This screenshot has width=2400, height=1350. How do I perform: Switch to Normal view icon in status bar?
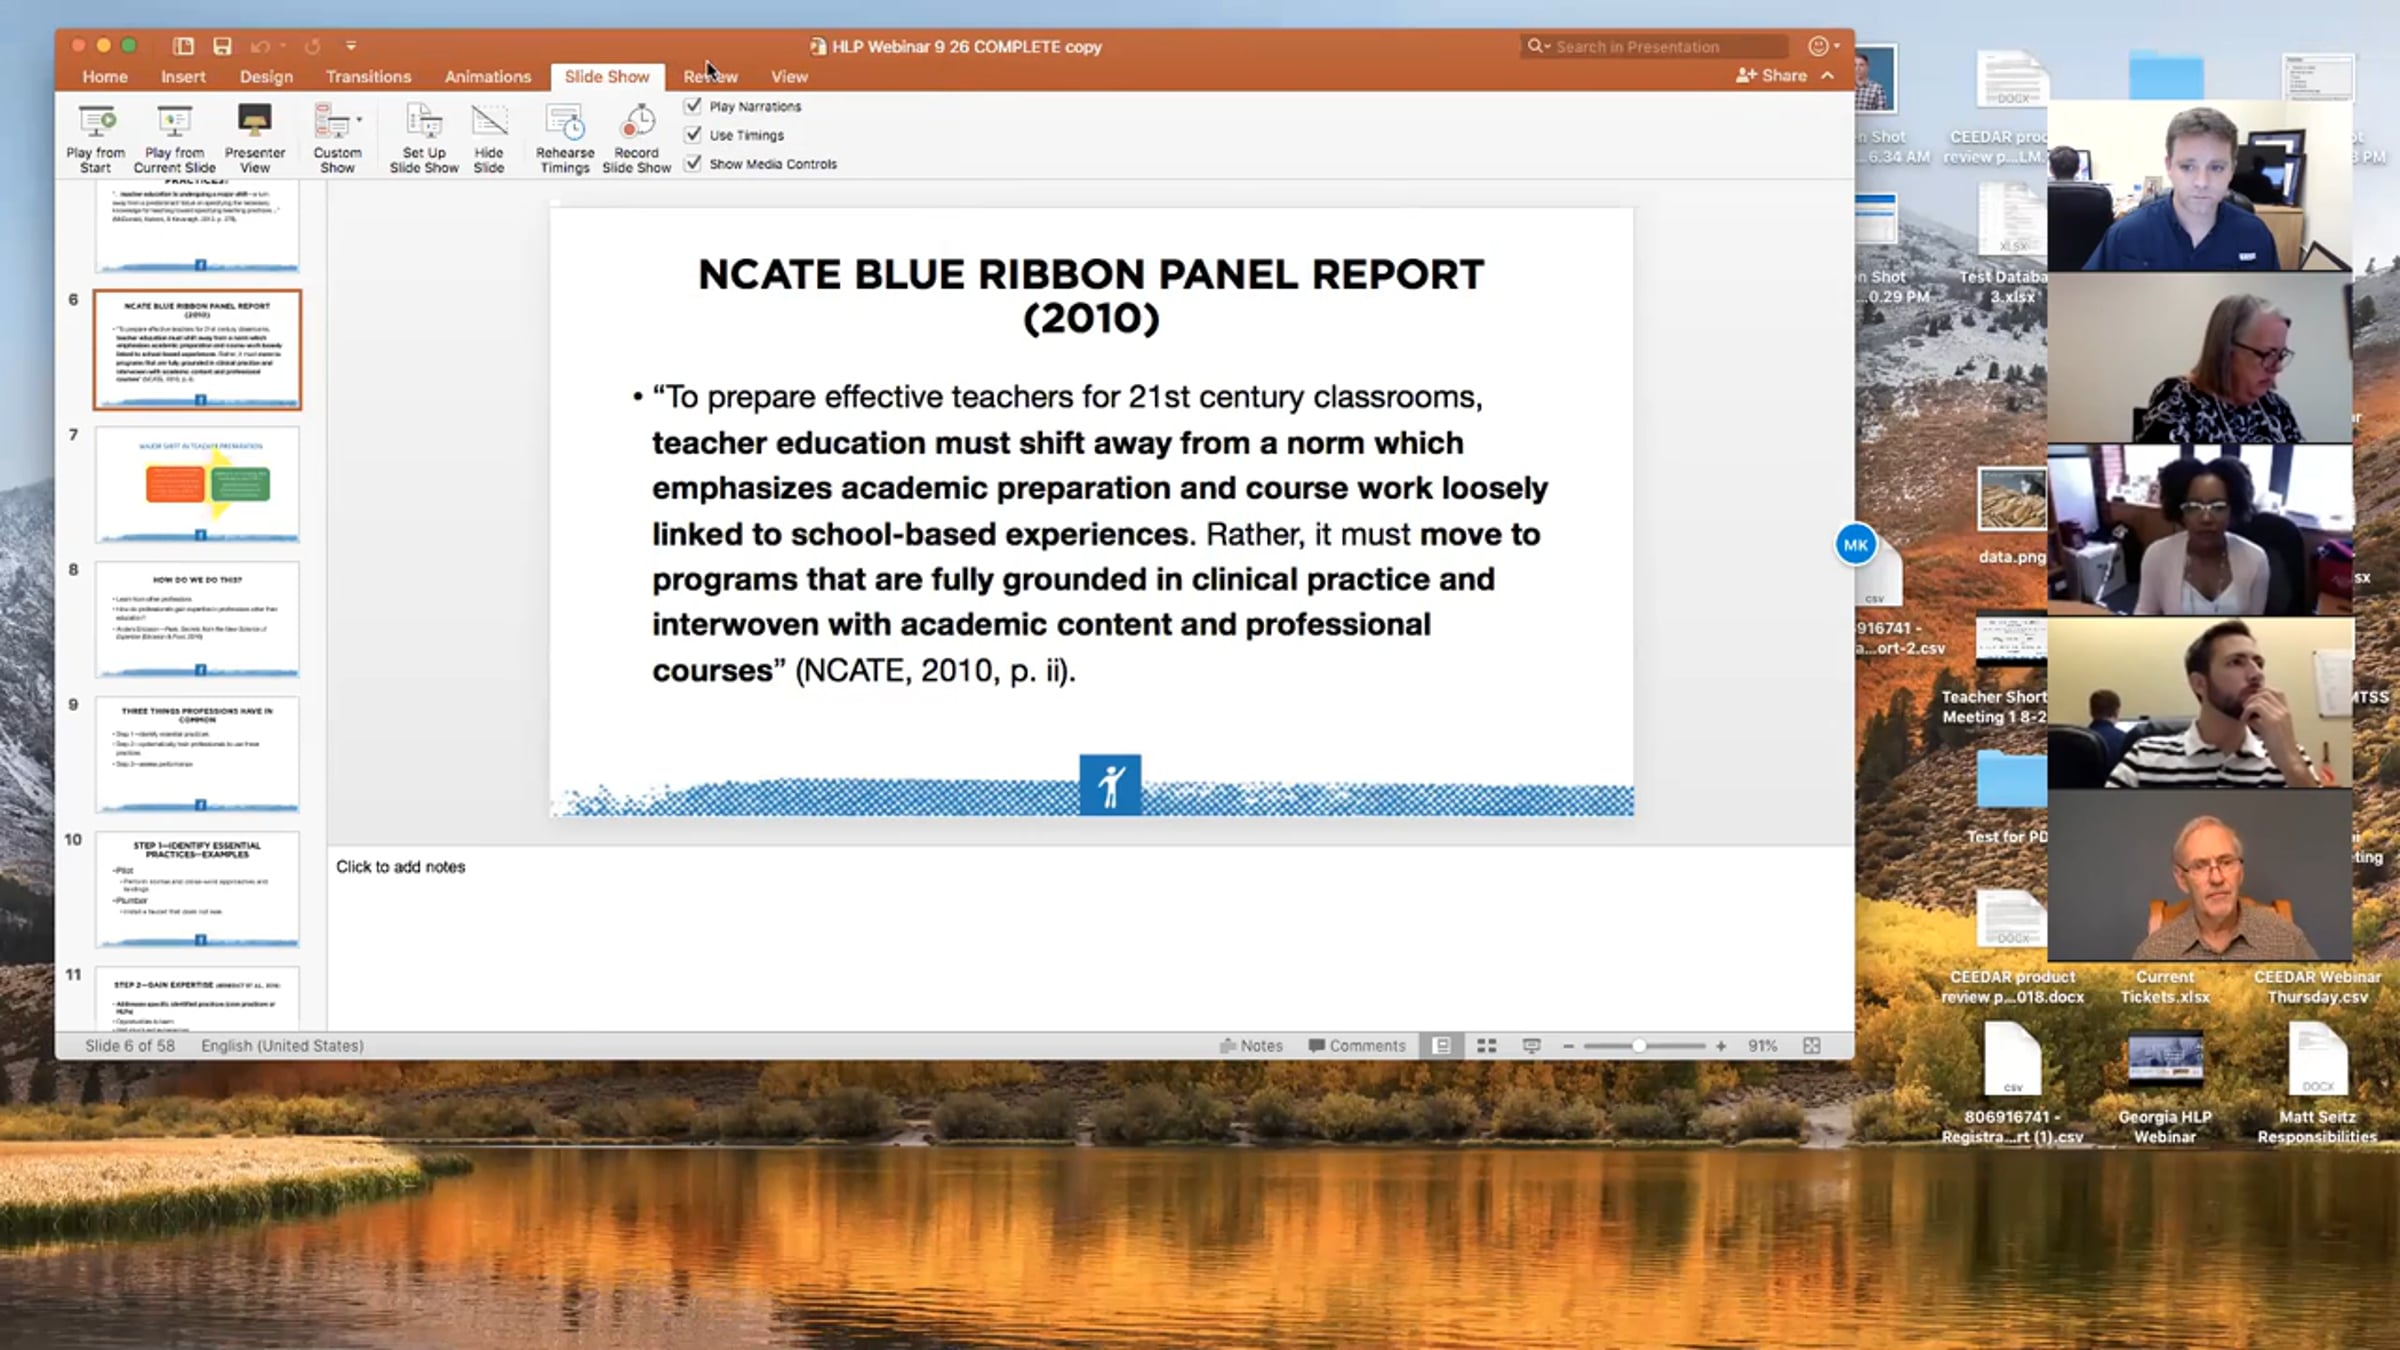tap(1441, 1045)
